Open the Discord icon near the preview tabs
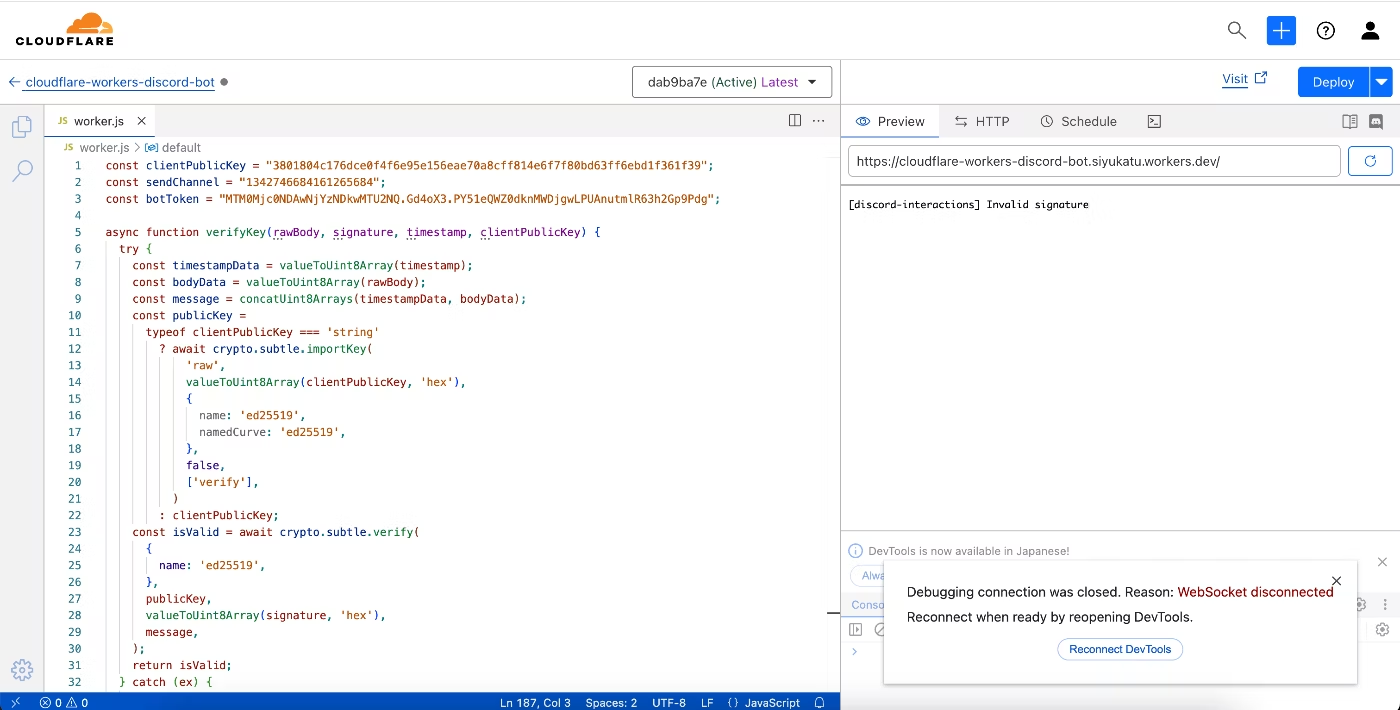Screen dimensions: 1400x710 (1376, 120)
